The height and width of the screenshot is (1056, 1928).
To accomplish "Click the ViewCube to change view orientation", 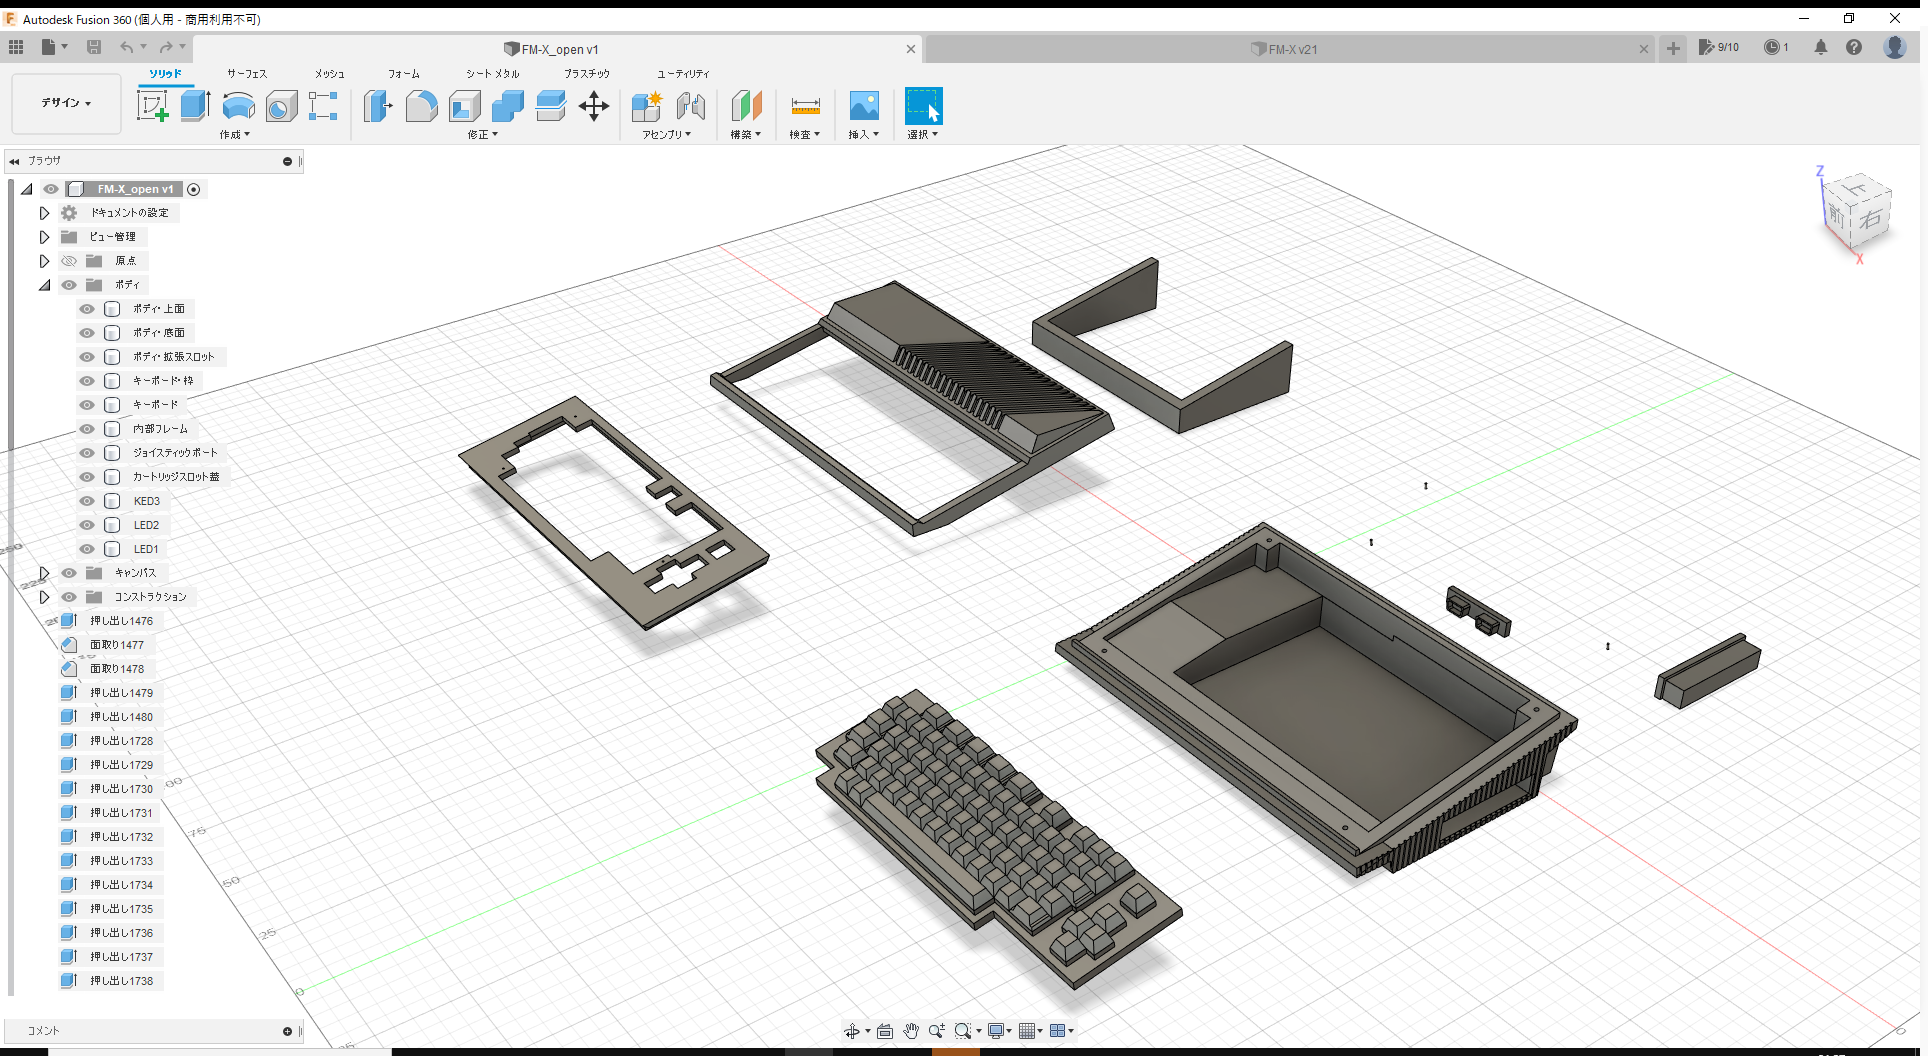I will (1855, 213).
